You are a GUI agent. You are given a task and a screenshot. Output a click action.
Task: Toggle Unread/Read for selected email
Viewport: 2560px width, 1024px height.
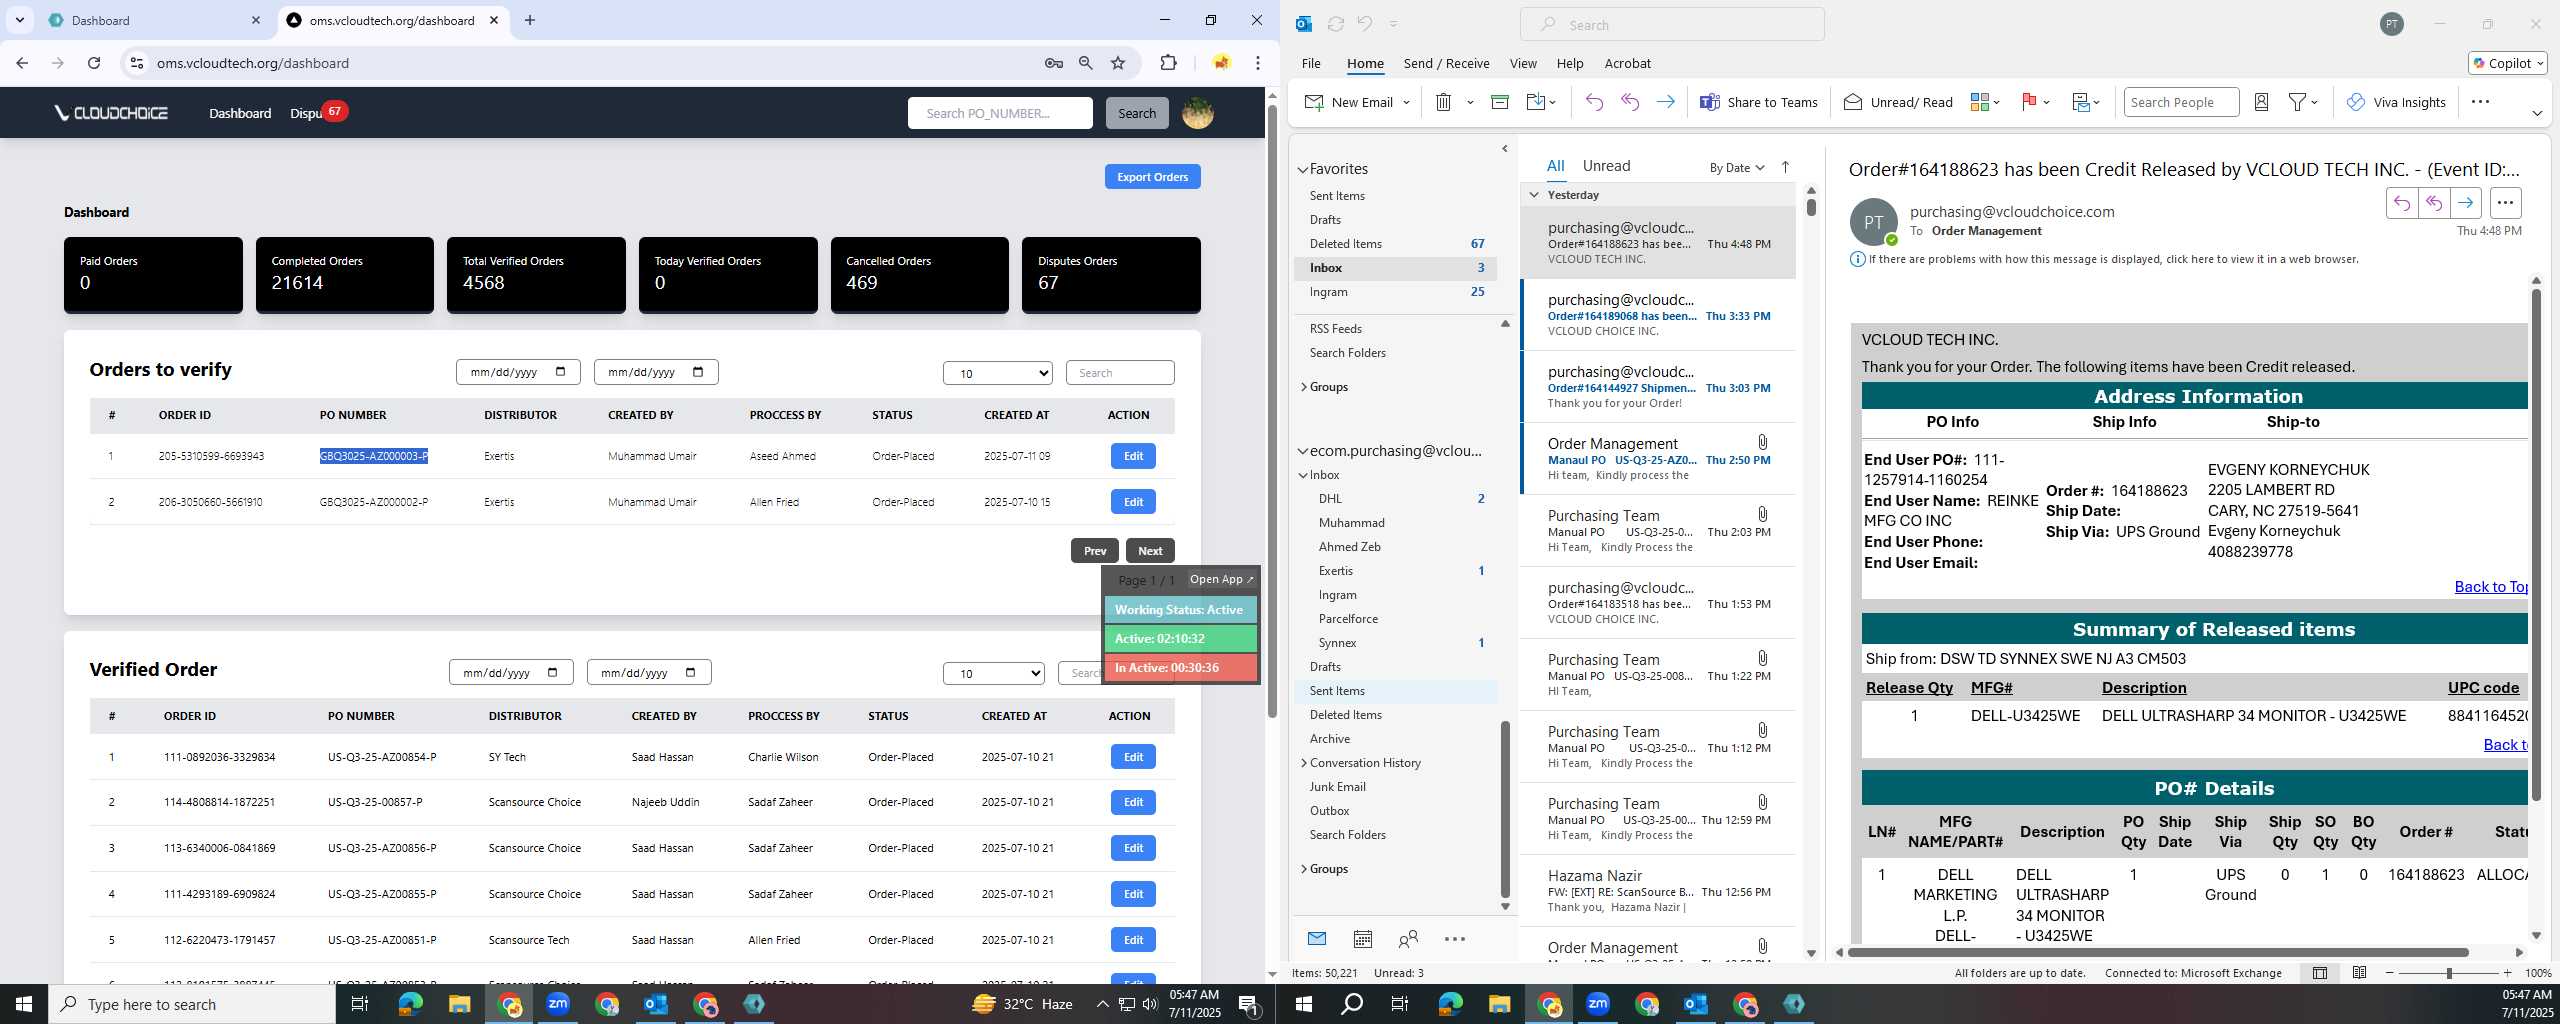pos(1897,102)
